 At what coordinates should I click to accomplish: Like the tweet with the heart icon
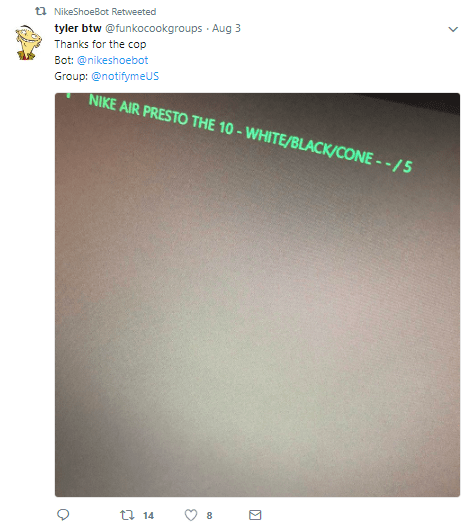click(x=191, y=515)
